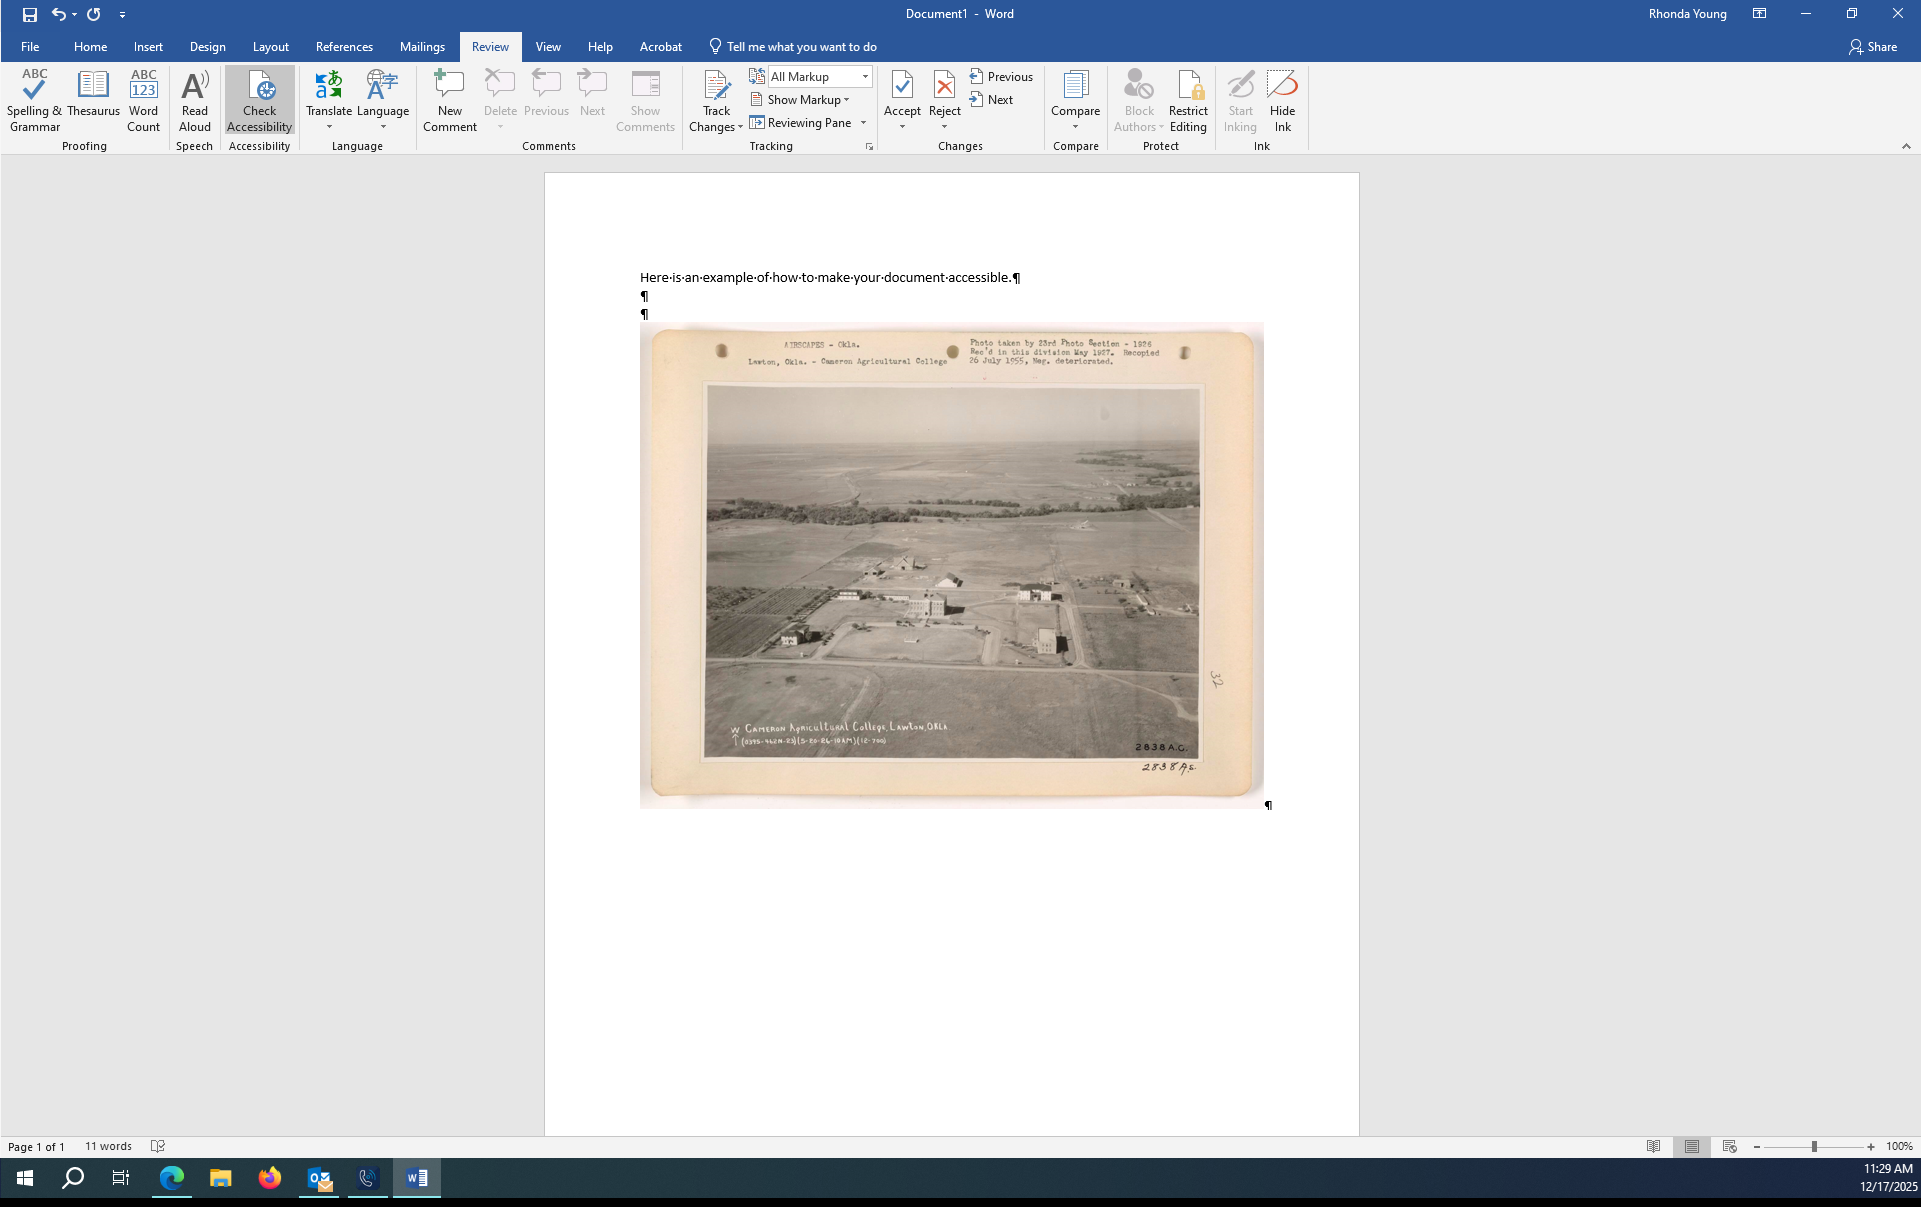The image size is (1921, 1207).
Task: Insert a New Comment
Action: pos(449,87)
